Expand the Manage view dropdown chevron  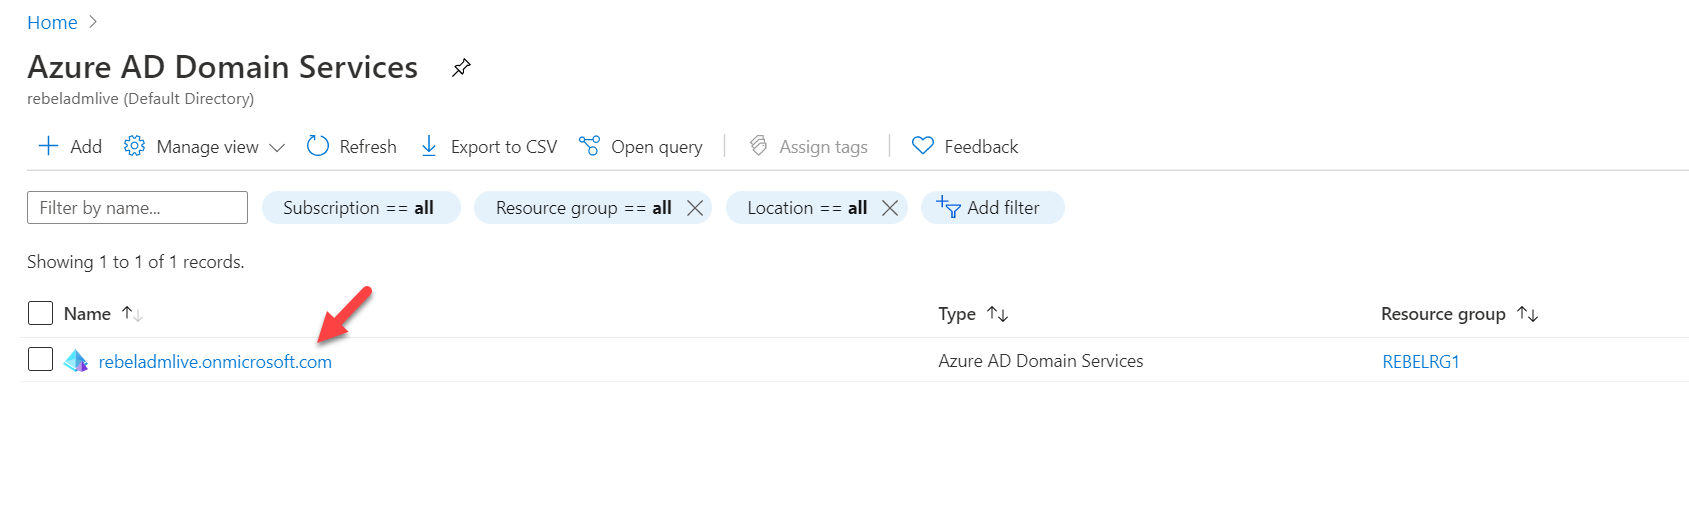277,147
